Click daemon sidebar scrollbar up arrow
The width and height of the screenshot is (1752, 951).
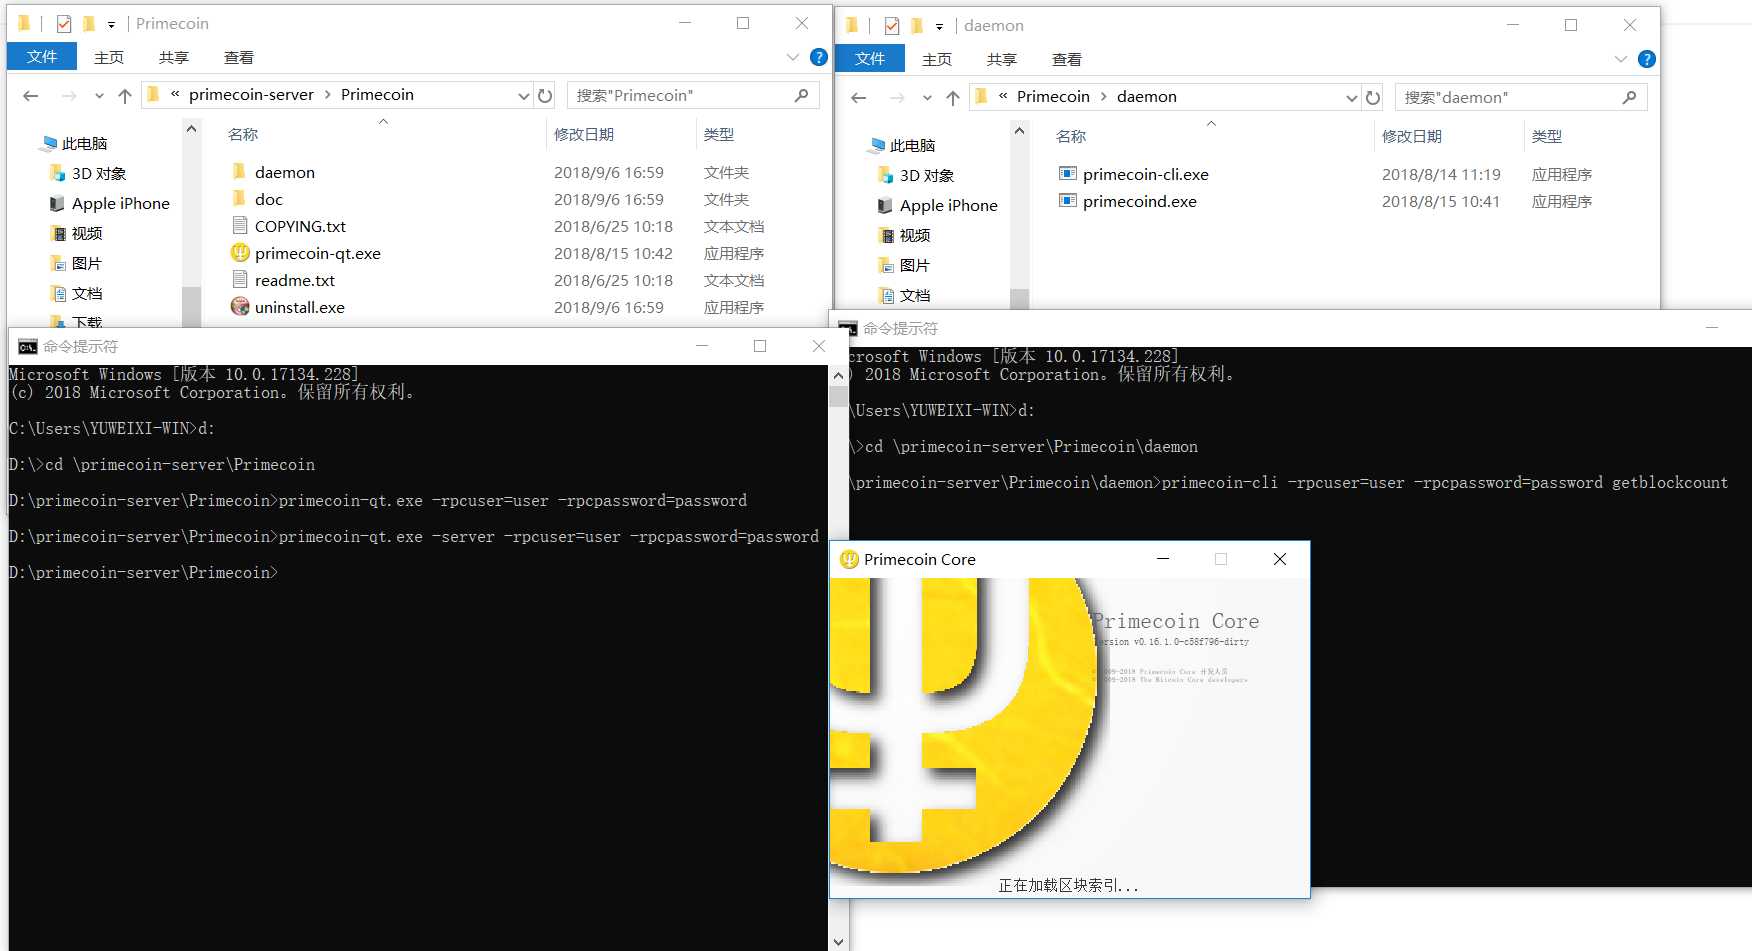tap(1019, 131)
